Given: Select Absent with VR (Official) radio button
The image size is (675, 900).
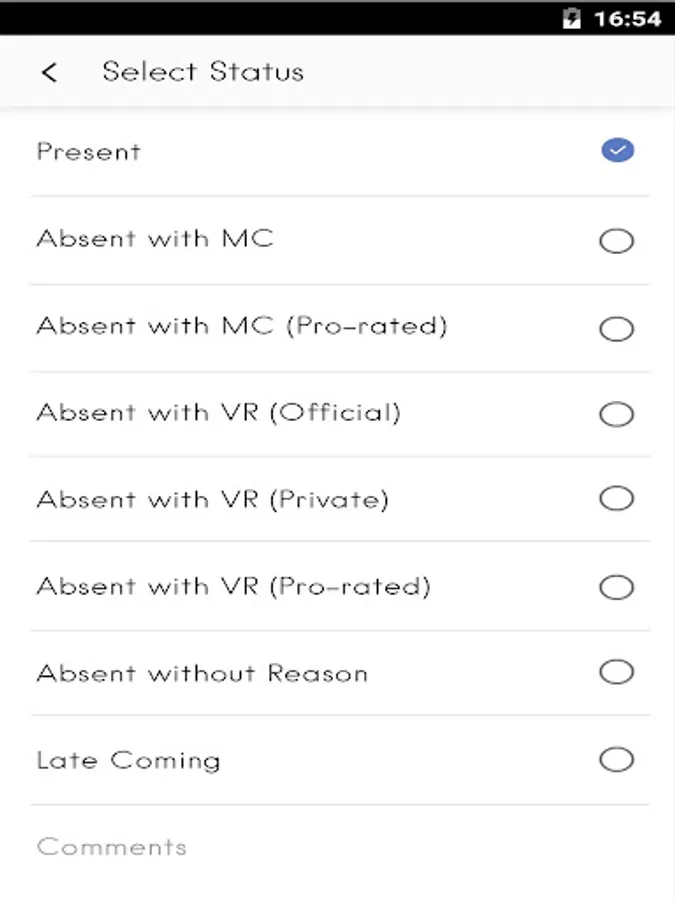Looking at the screenshot, I should 616,414.
